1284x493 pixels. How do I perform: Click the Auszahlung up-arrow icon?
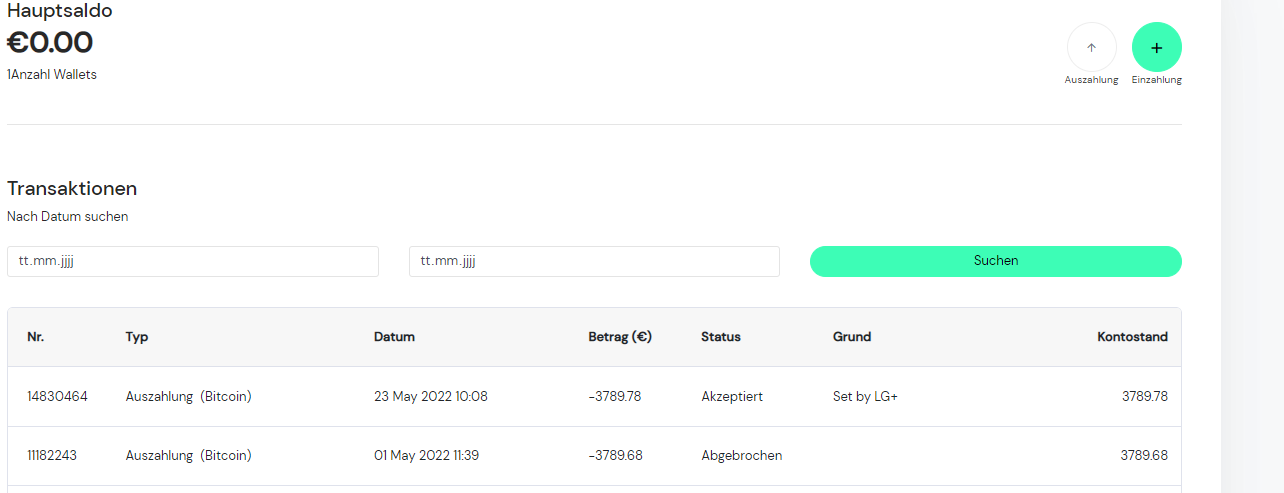click(1091, 47)
